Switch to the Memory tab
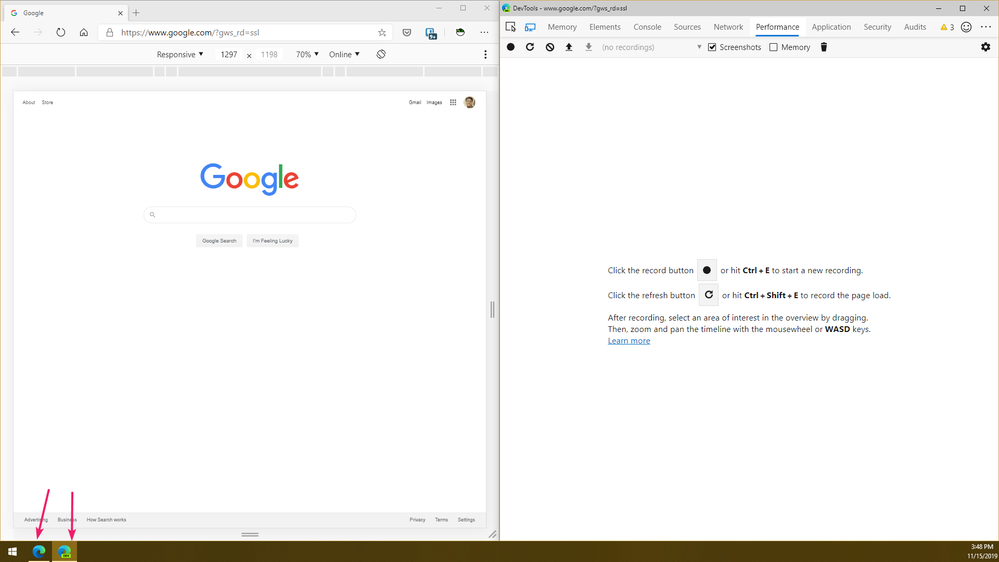Image resolution: width=999 pixels, height=562 pixels. pyautogui.click(x=562, y=27)
